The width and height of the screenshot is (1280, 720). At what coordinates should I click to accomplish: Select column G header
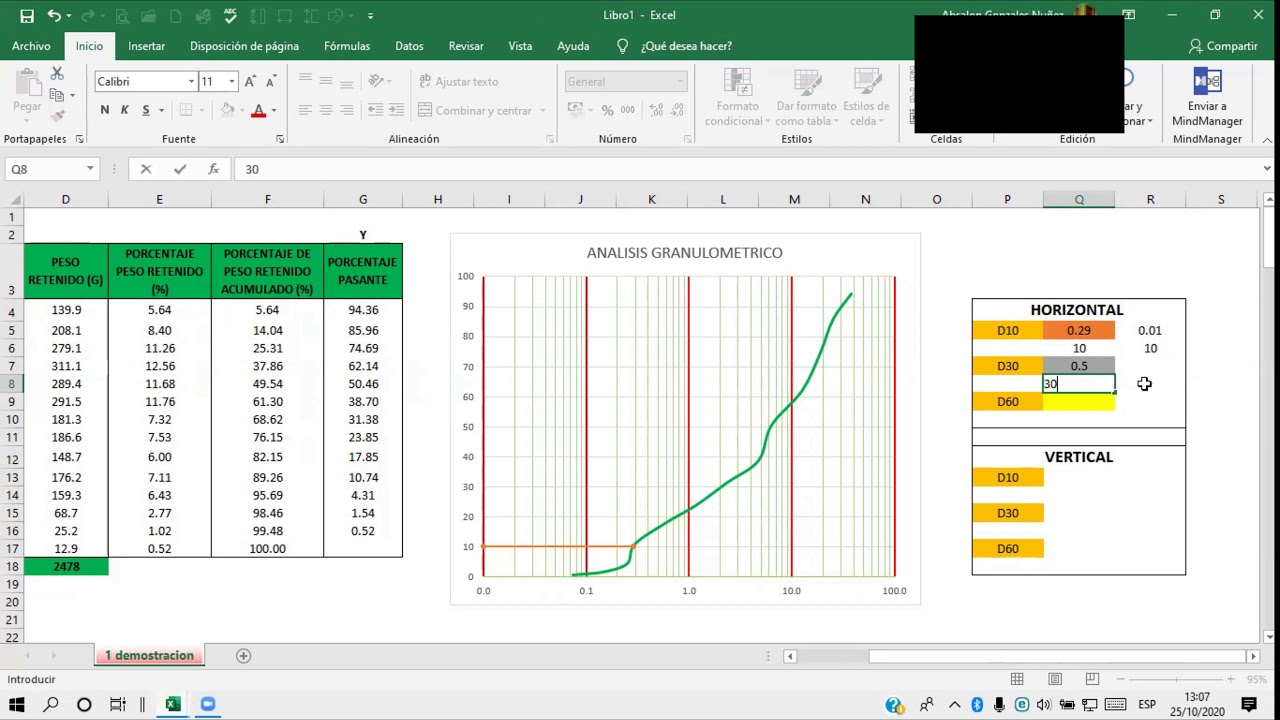(x=363, y=200)
